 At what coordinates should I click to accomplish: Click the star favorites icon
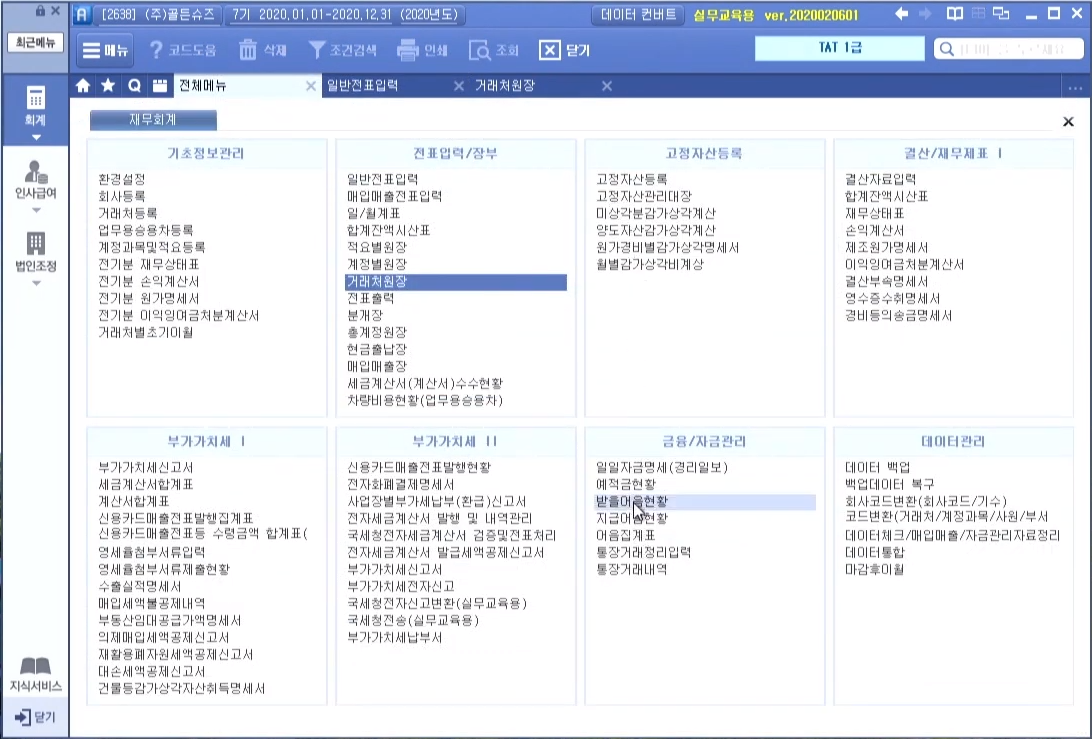[x=108, y=86]
